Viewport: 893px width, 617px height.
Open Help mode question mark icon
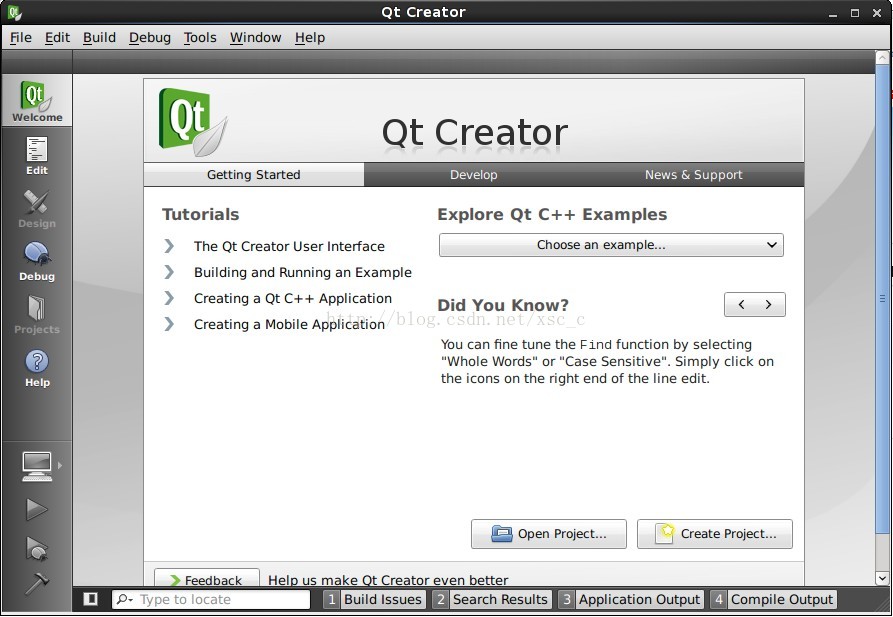click(36, 368)
